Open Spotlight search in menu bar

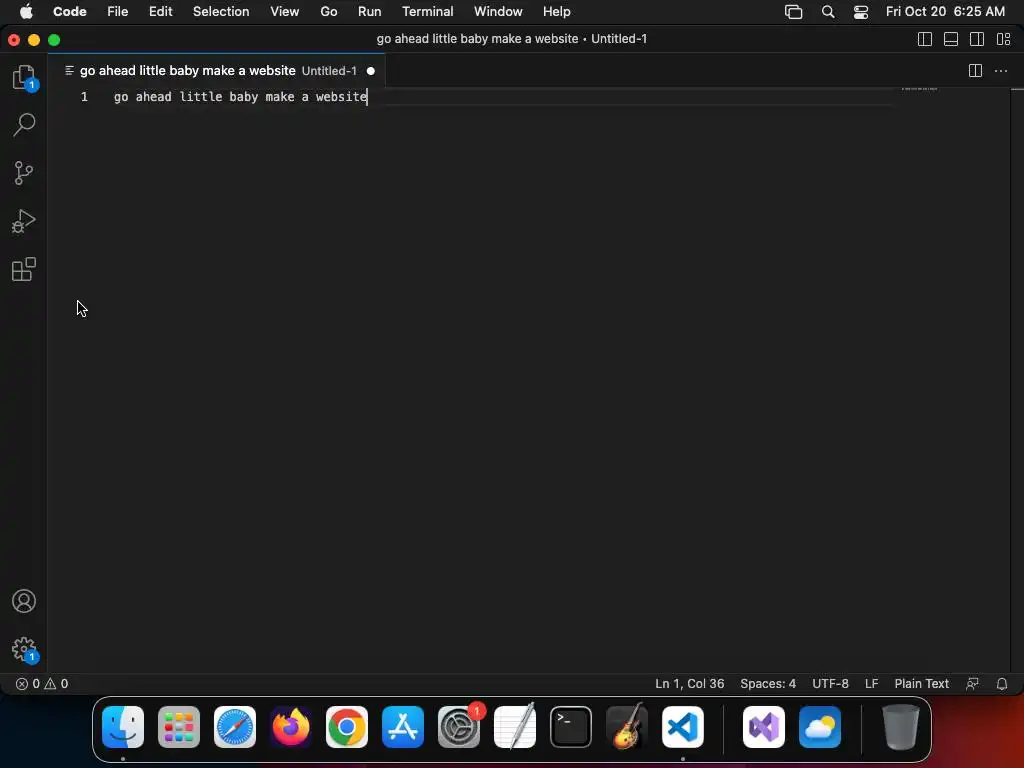[x=828, y=12]
